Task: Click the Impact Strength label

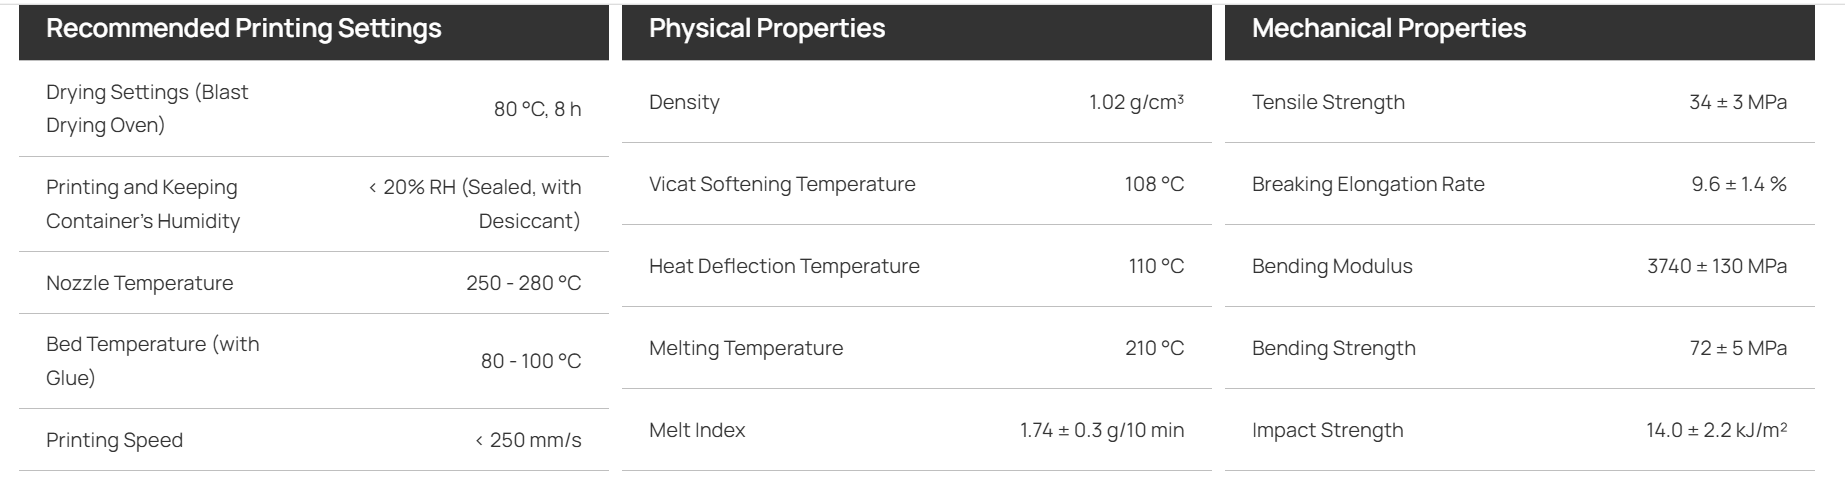Action: coord(1327,430)
